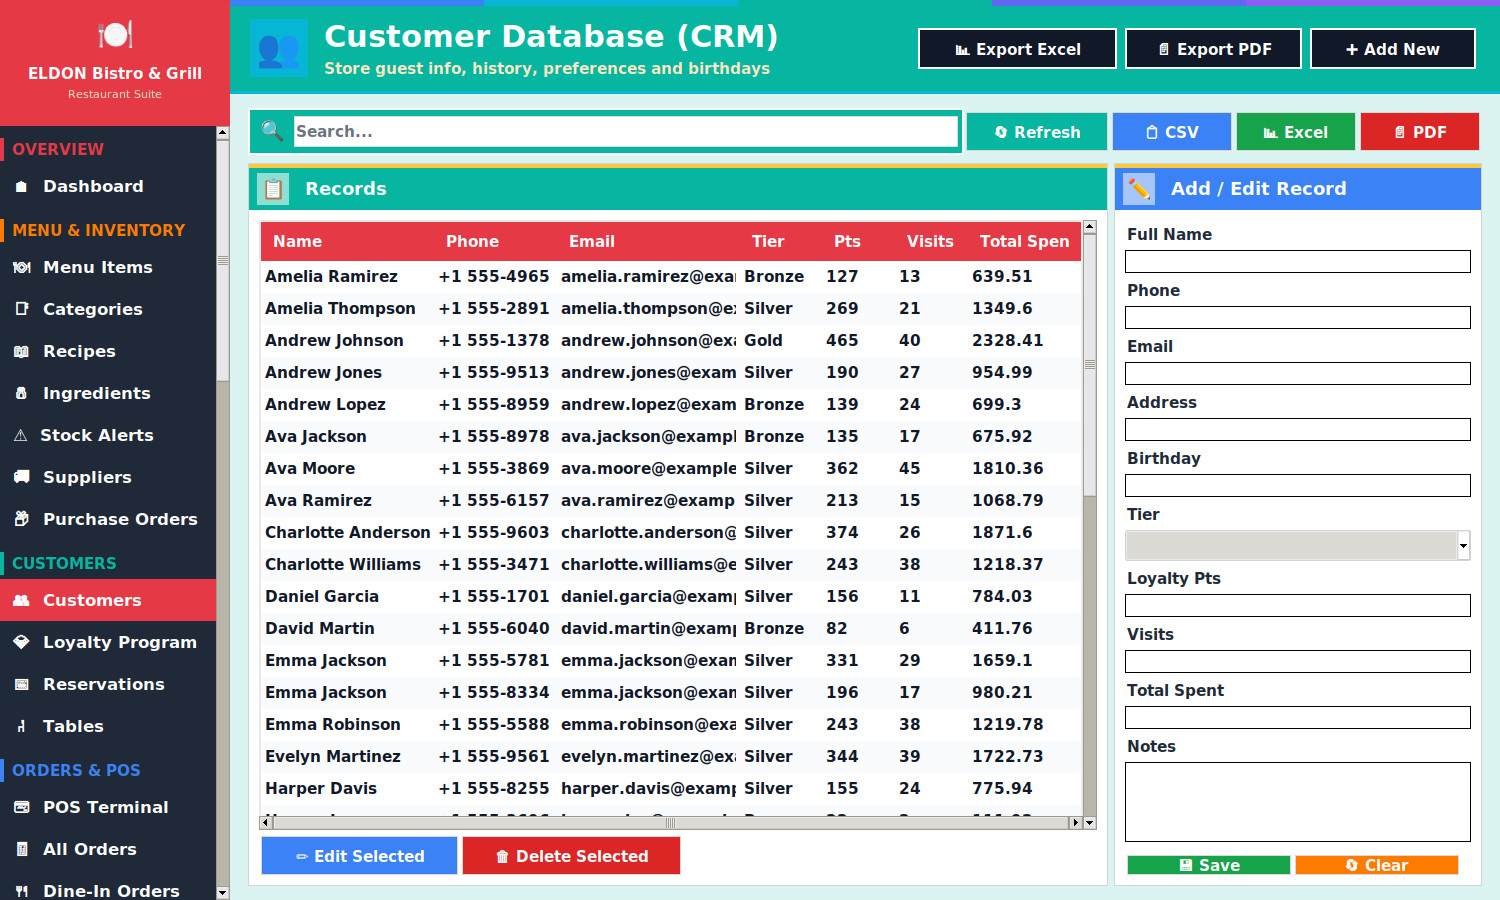The image size is (1500, 900).
Task: Click the Reservations icon
Action: [21, 684]
